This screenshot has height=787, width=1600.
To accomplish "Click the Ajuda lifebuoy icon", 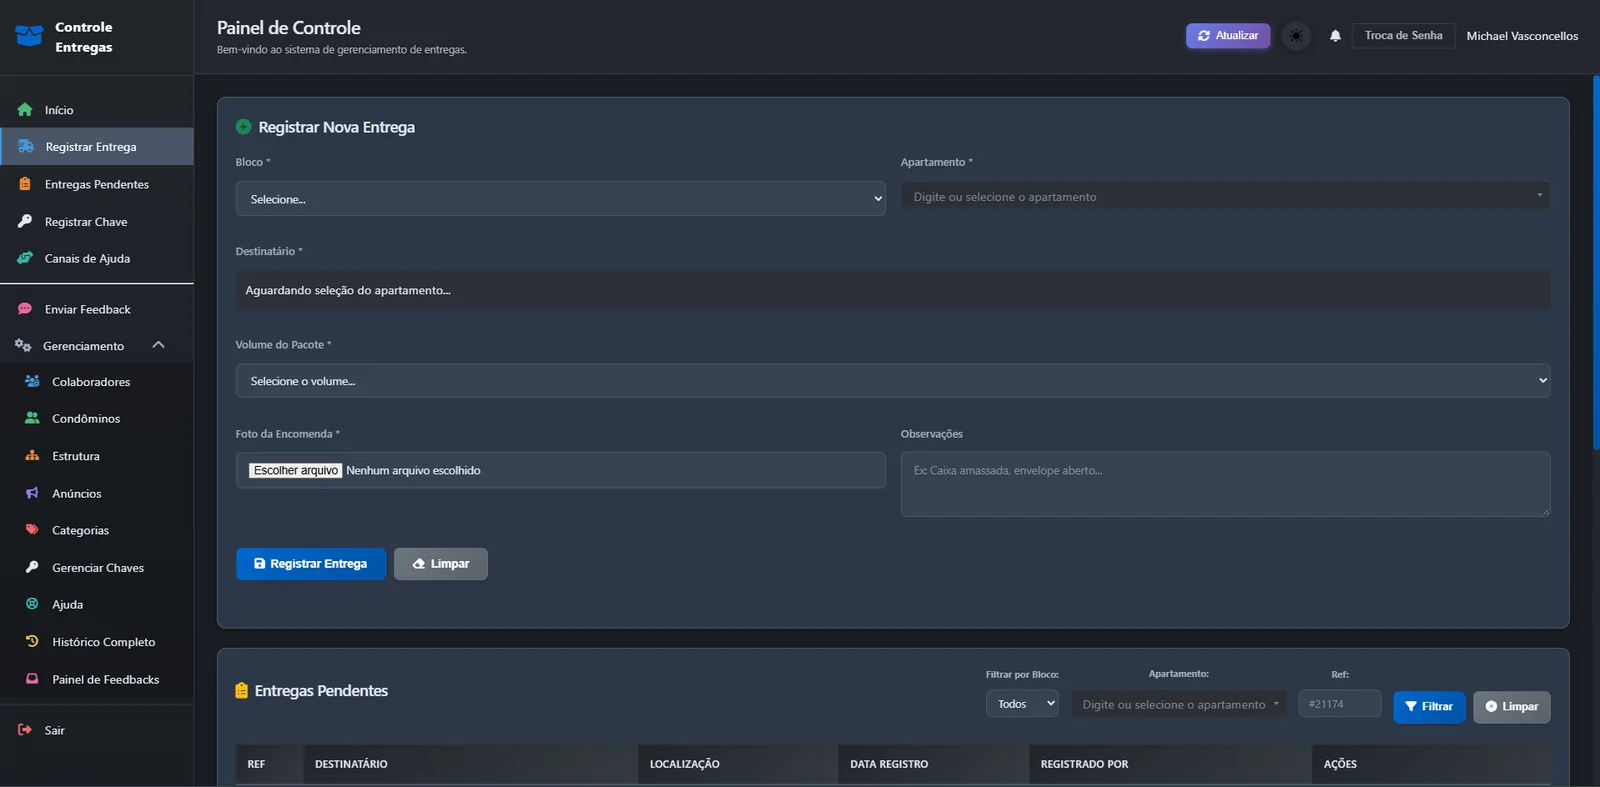I will pyautogui.click(x=32, y=604).
